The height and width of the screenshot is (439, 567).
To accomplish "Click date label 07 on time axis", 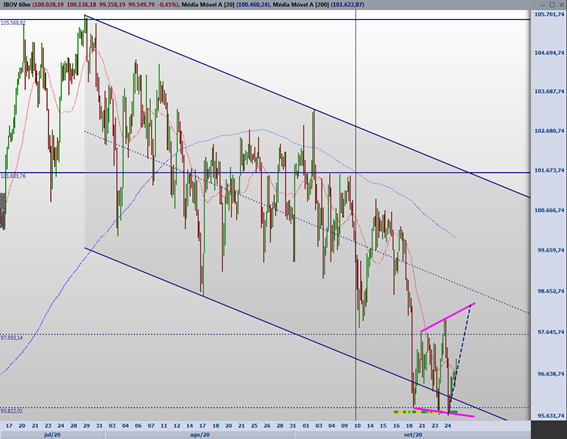I will (x=151, y=426).
